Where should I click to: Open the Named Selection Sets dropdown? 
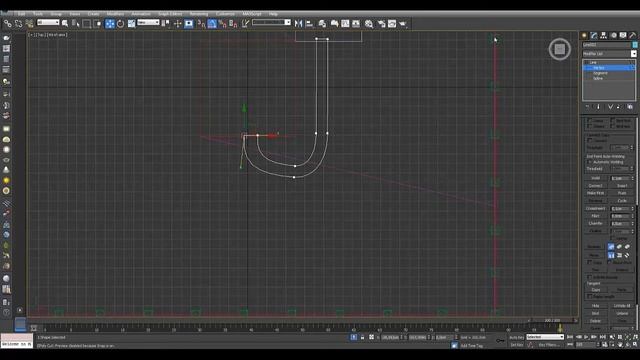pyautogui.click(x=271, y=22)
